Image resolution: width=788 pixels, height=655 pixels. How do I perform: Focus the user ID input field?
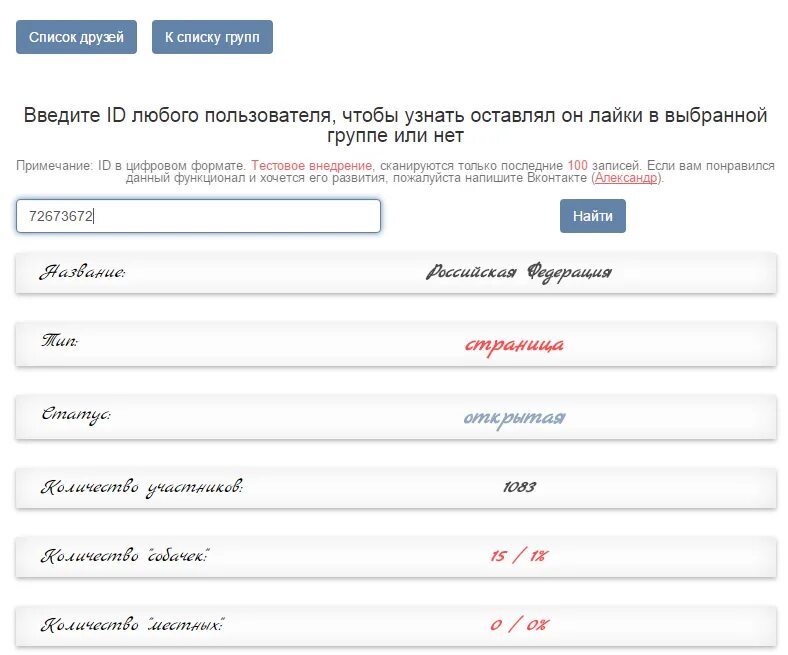(x=198, y=216)
